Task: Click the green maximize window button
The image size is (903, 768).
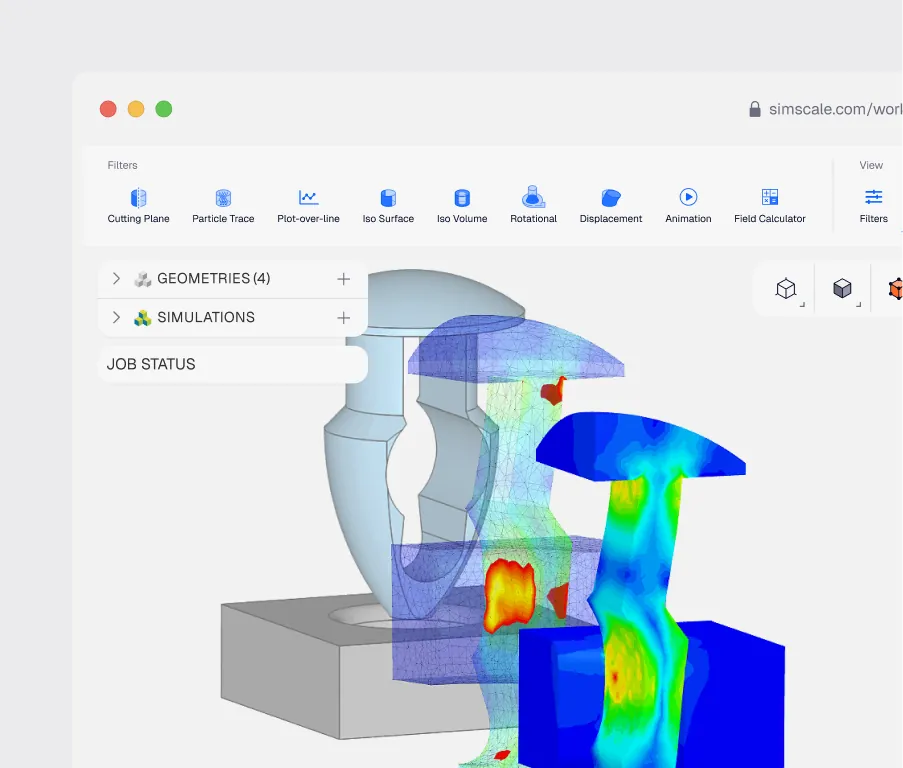Action: (164, 109)
